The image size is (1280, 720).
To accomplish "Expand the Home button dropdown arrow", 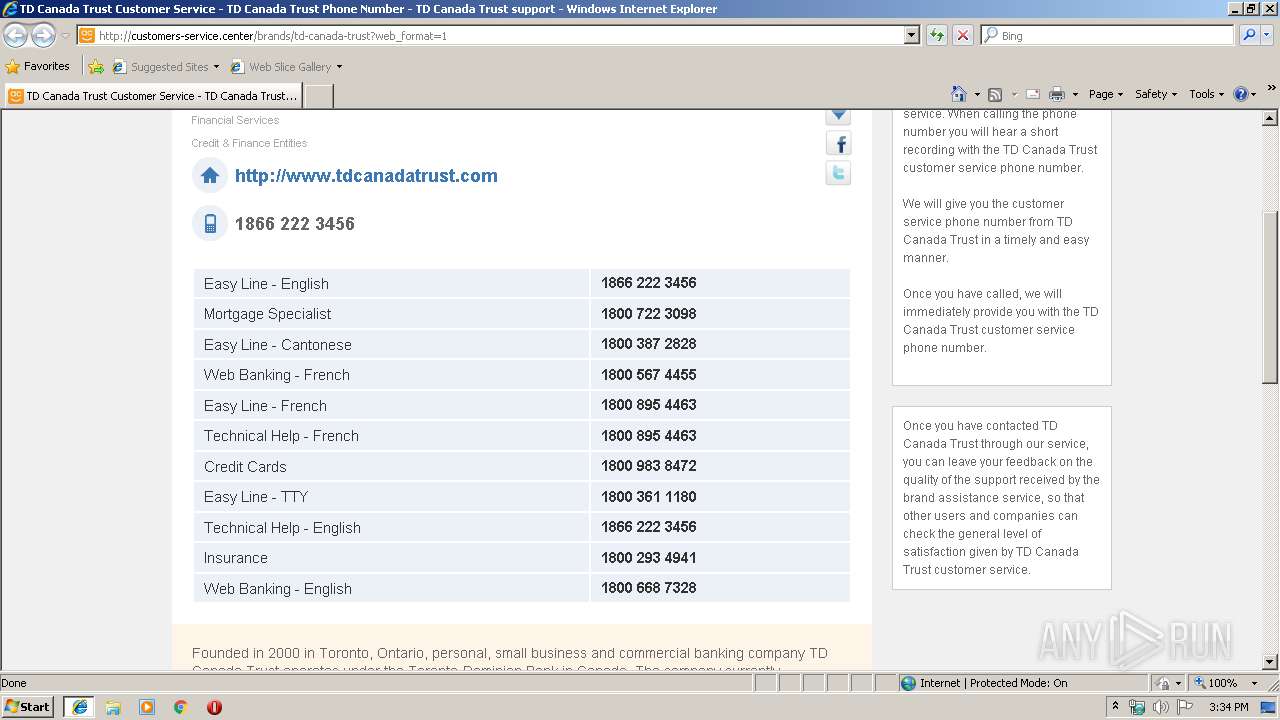I will click(976, 95).
